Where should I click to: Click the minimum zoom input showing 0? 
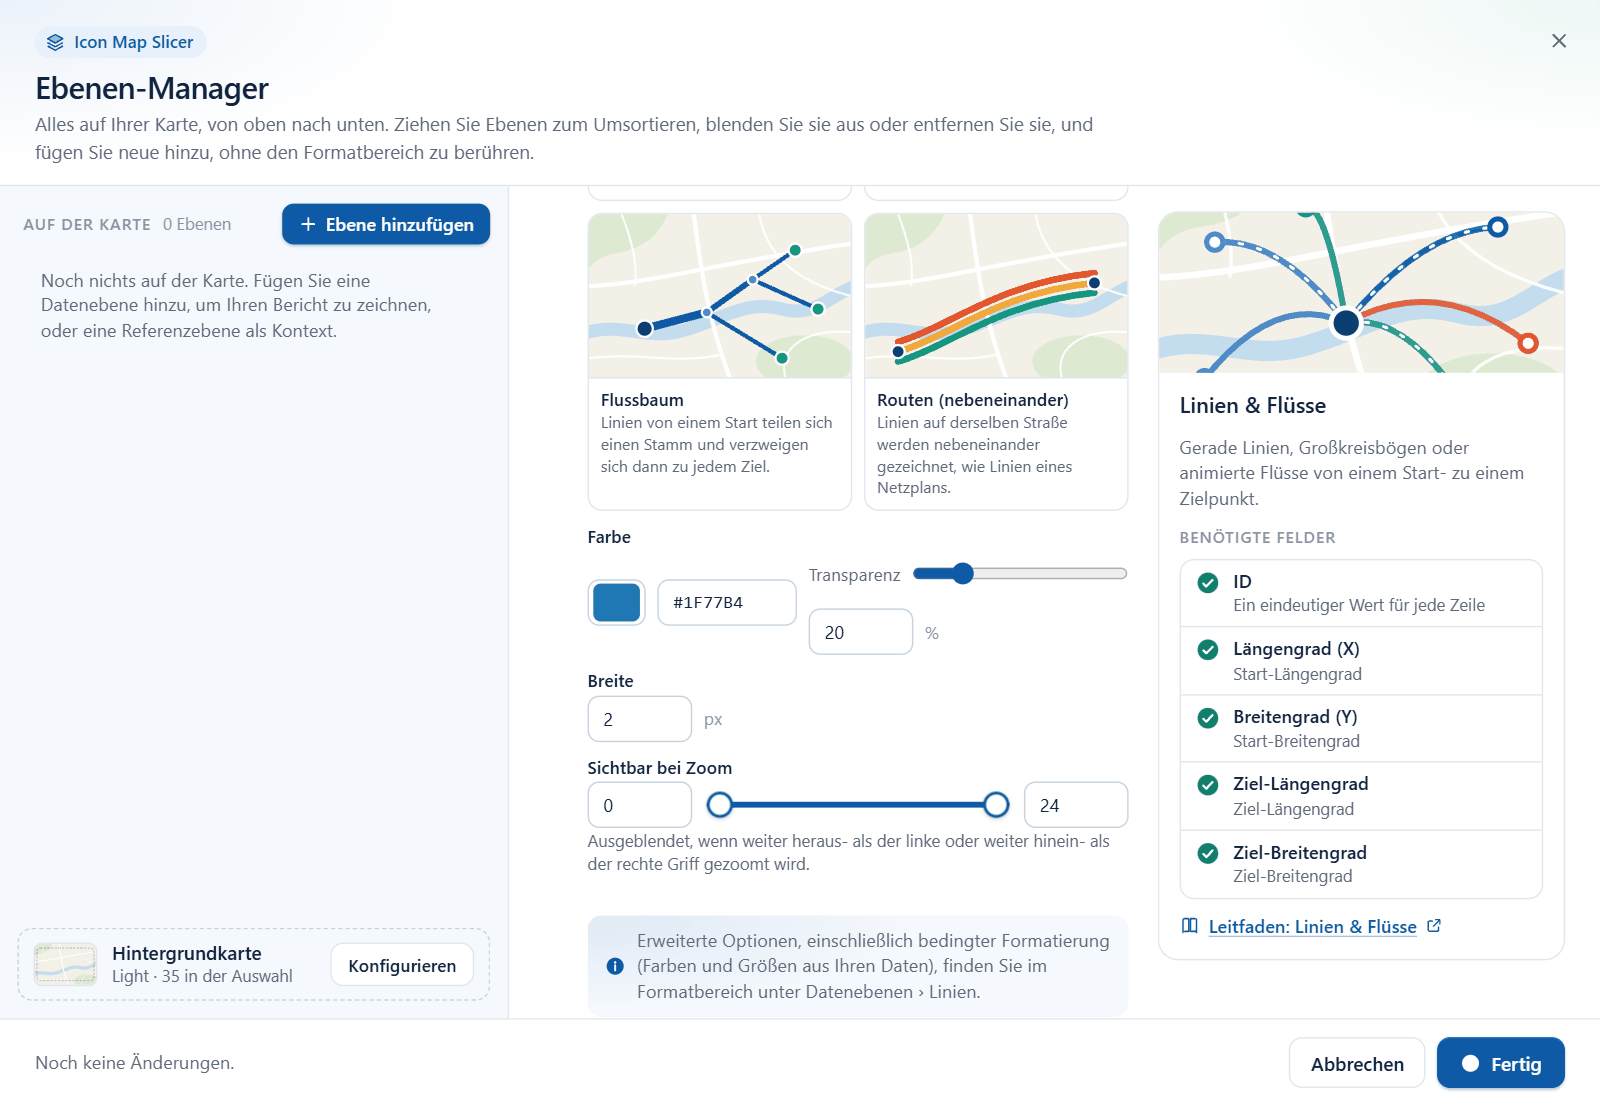tap(639, 805)
